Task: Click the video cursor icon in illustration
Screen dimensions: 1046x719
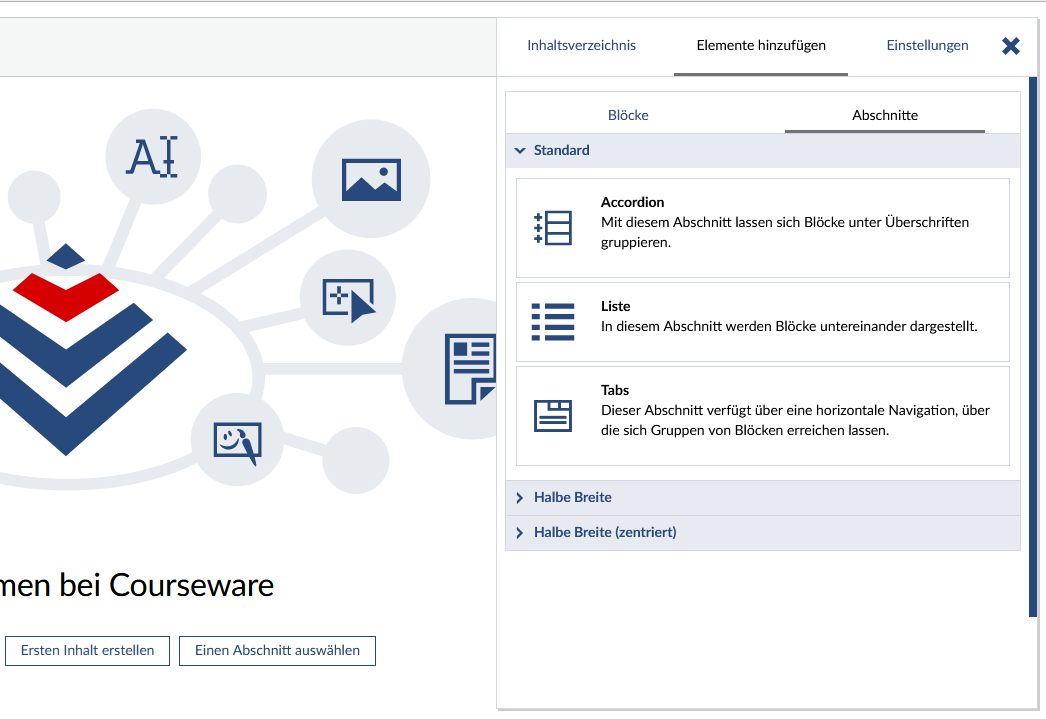Action: 348,298
